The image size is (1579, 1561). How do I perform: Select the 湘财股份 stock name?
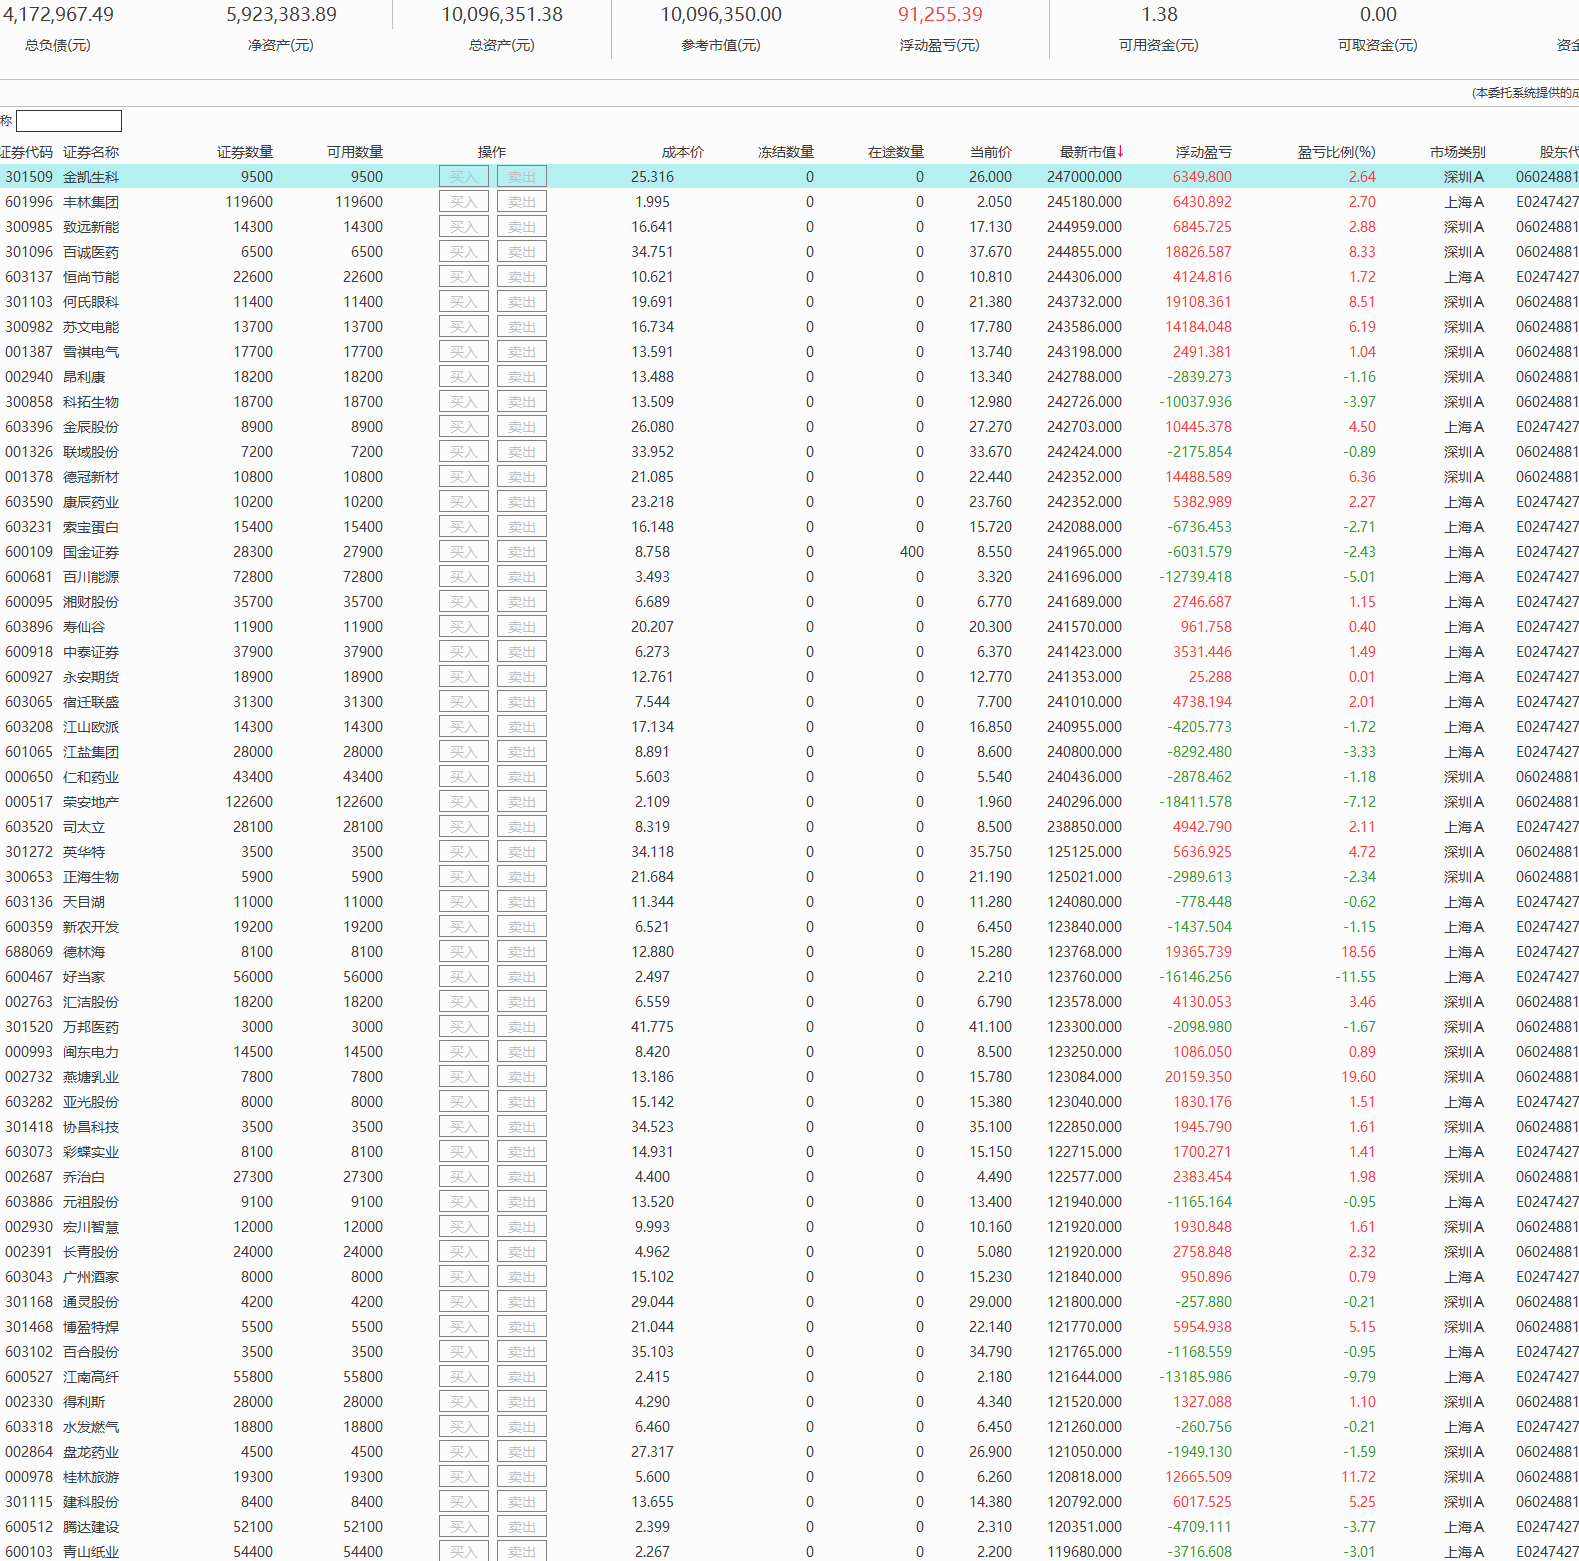[x=91, y=602]
